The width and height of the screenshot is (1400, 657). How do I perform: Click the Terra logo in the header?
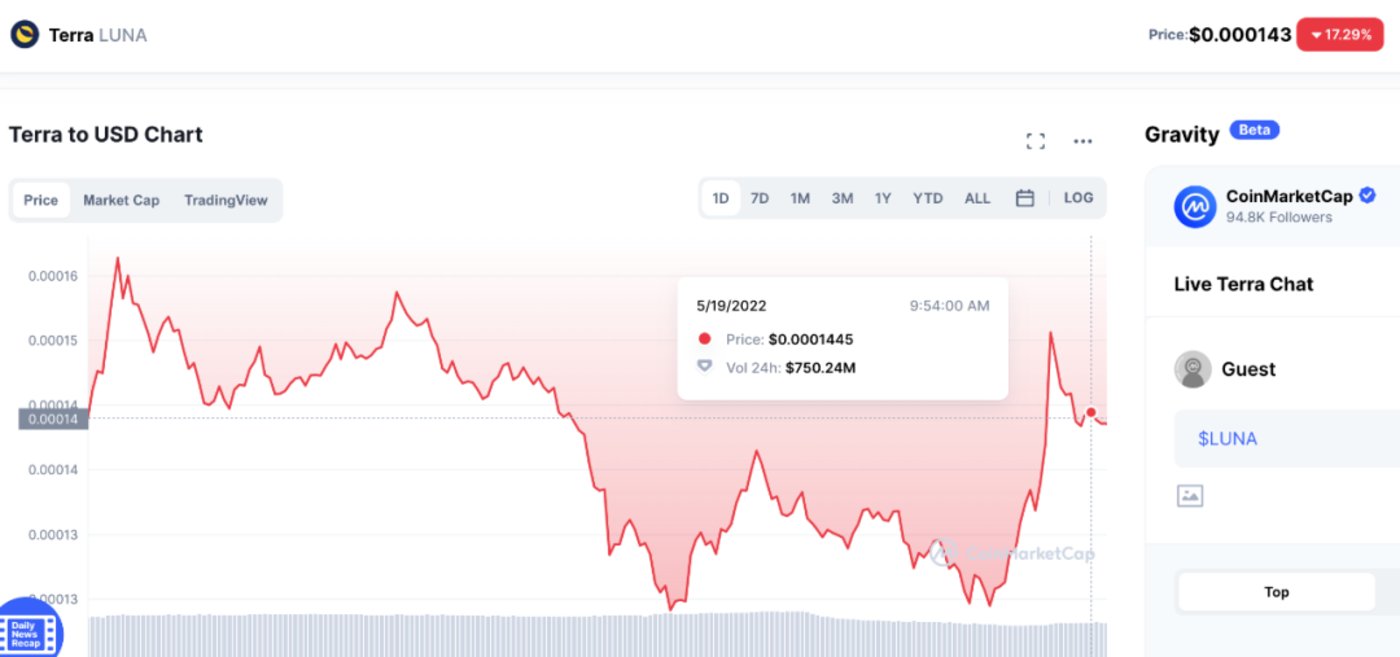pos(22,33)
